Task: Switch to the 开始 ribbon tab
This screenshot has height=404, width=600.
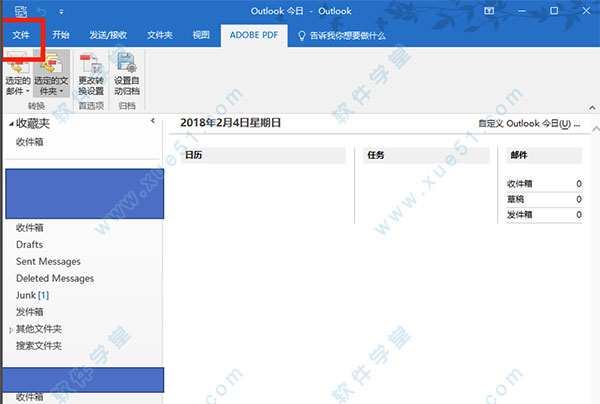Action: tap(61, 35)
